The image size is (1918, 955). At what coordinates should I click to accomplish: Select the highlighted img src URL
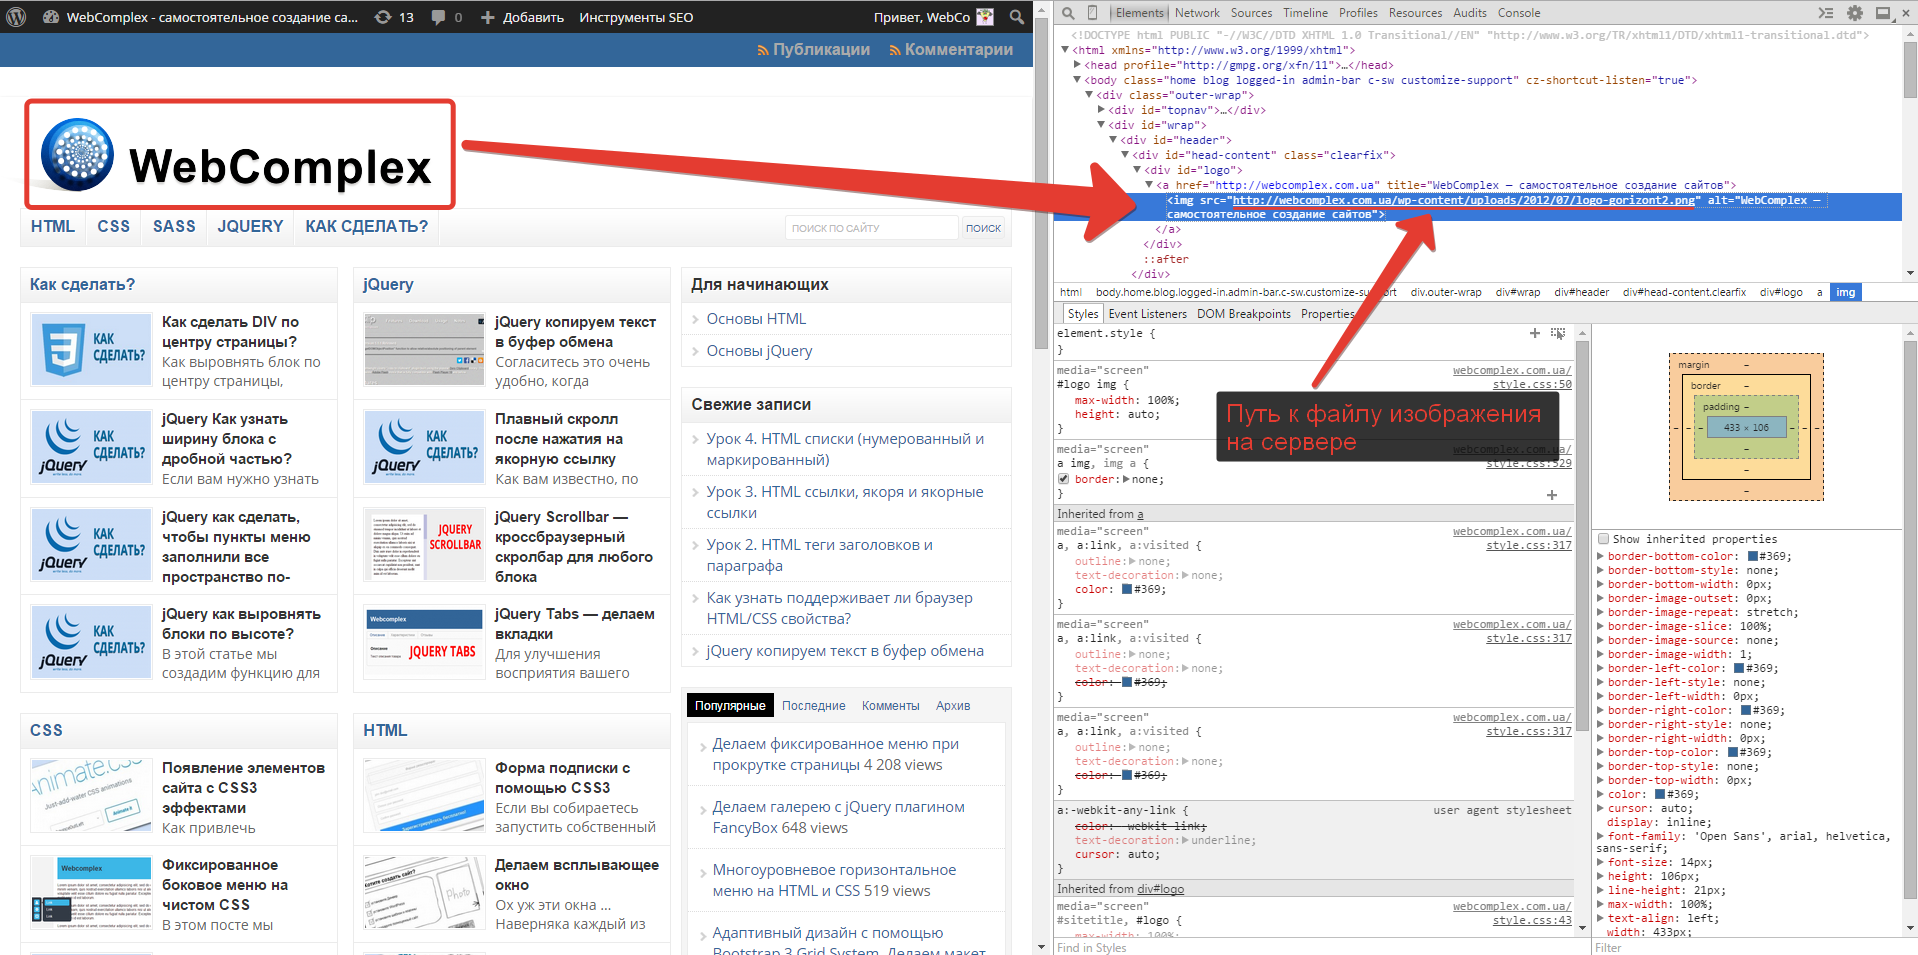(x=1464, y=200)
